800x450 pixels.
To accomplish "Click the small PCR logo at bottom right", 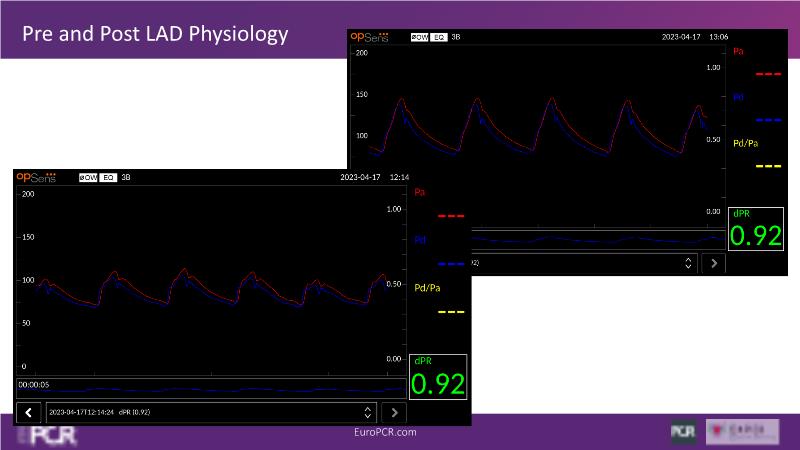I will tap(683, 431).
